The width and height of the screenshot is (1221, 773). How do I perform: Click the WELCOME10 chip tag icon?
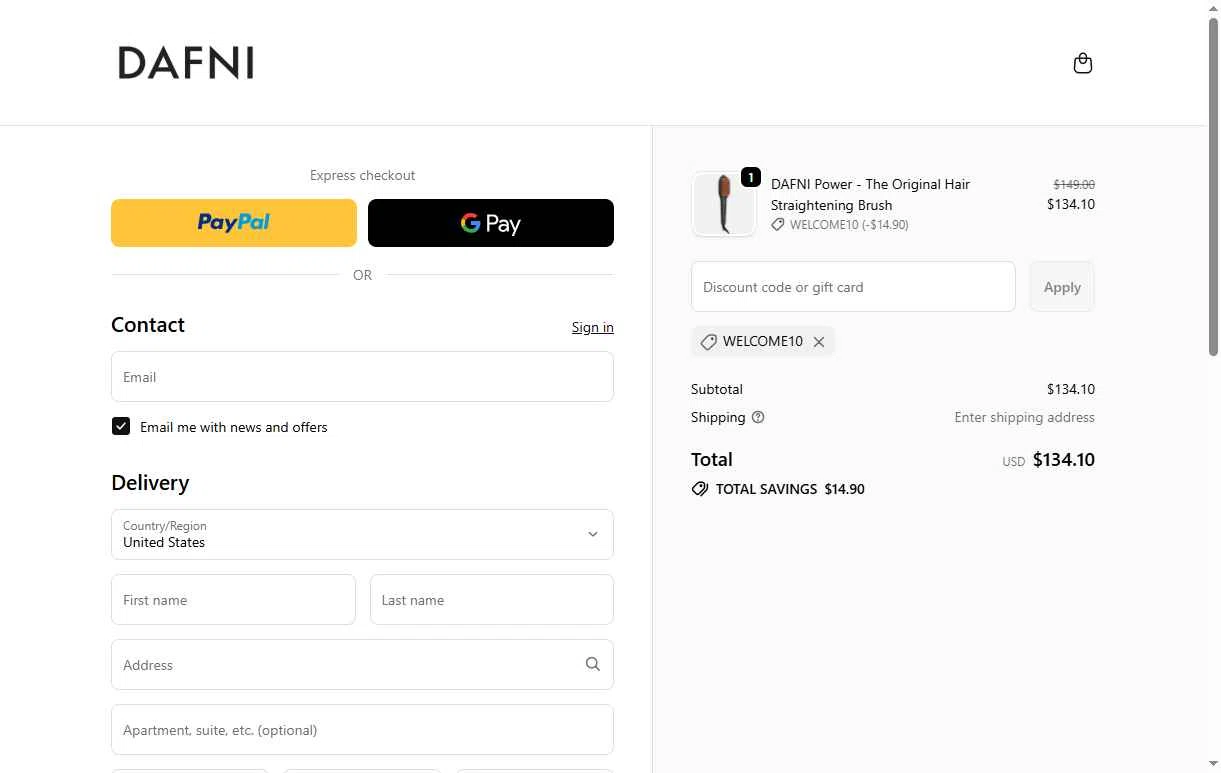point(708,342)
